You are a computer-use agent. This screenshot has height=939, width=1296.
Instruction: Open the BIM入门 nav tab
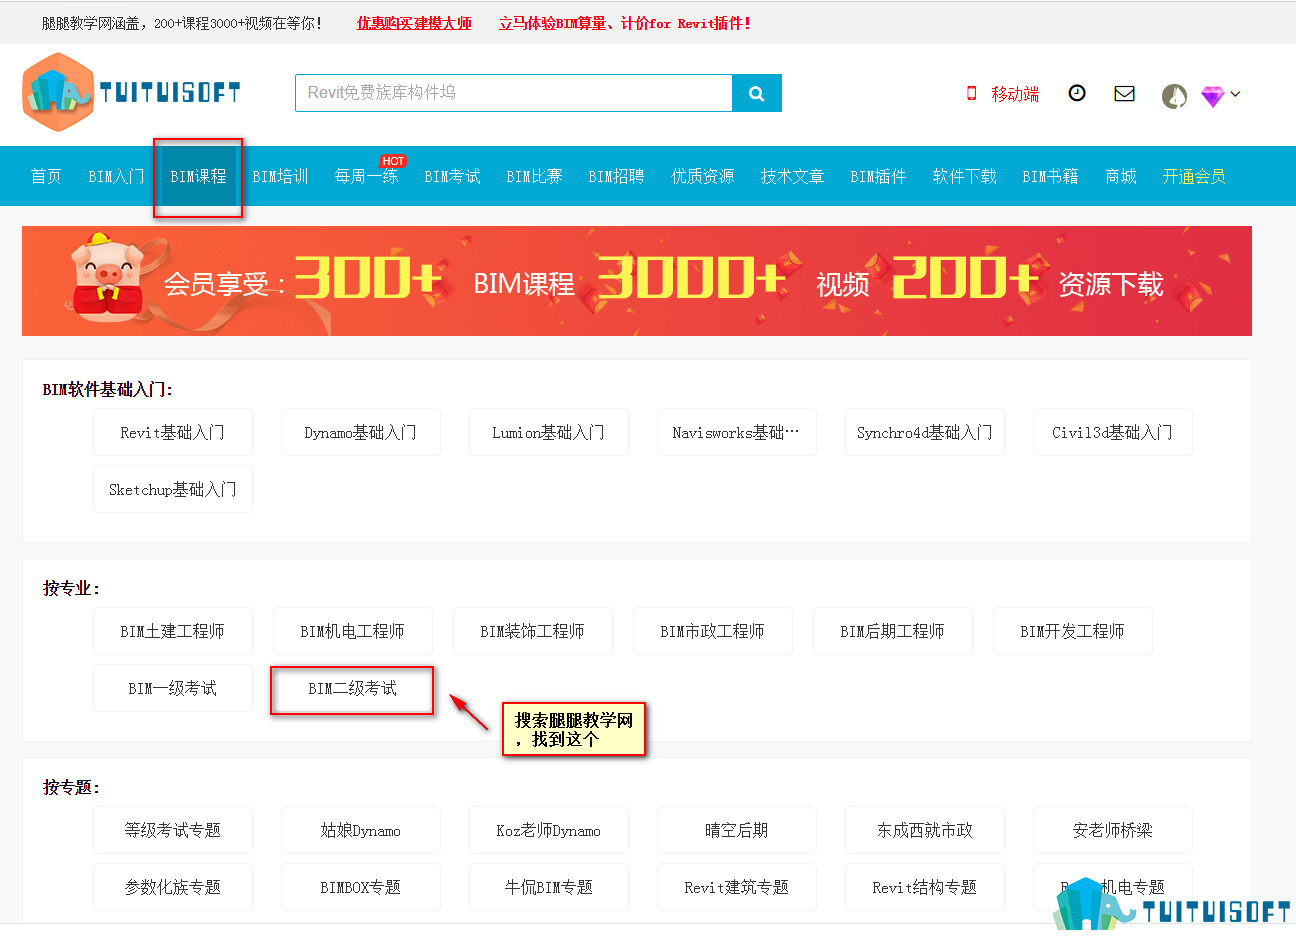116,176
